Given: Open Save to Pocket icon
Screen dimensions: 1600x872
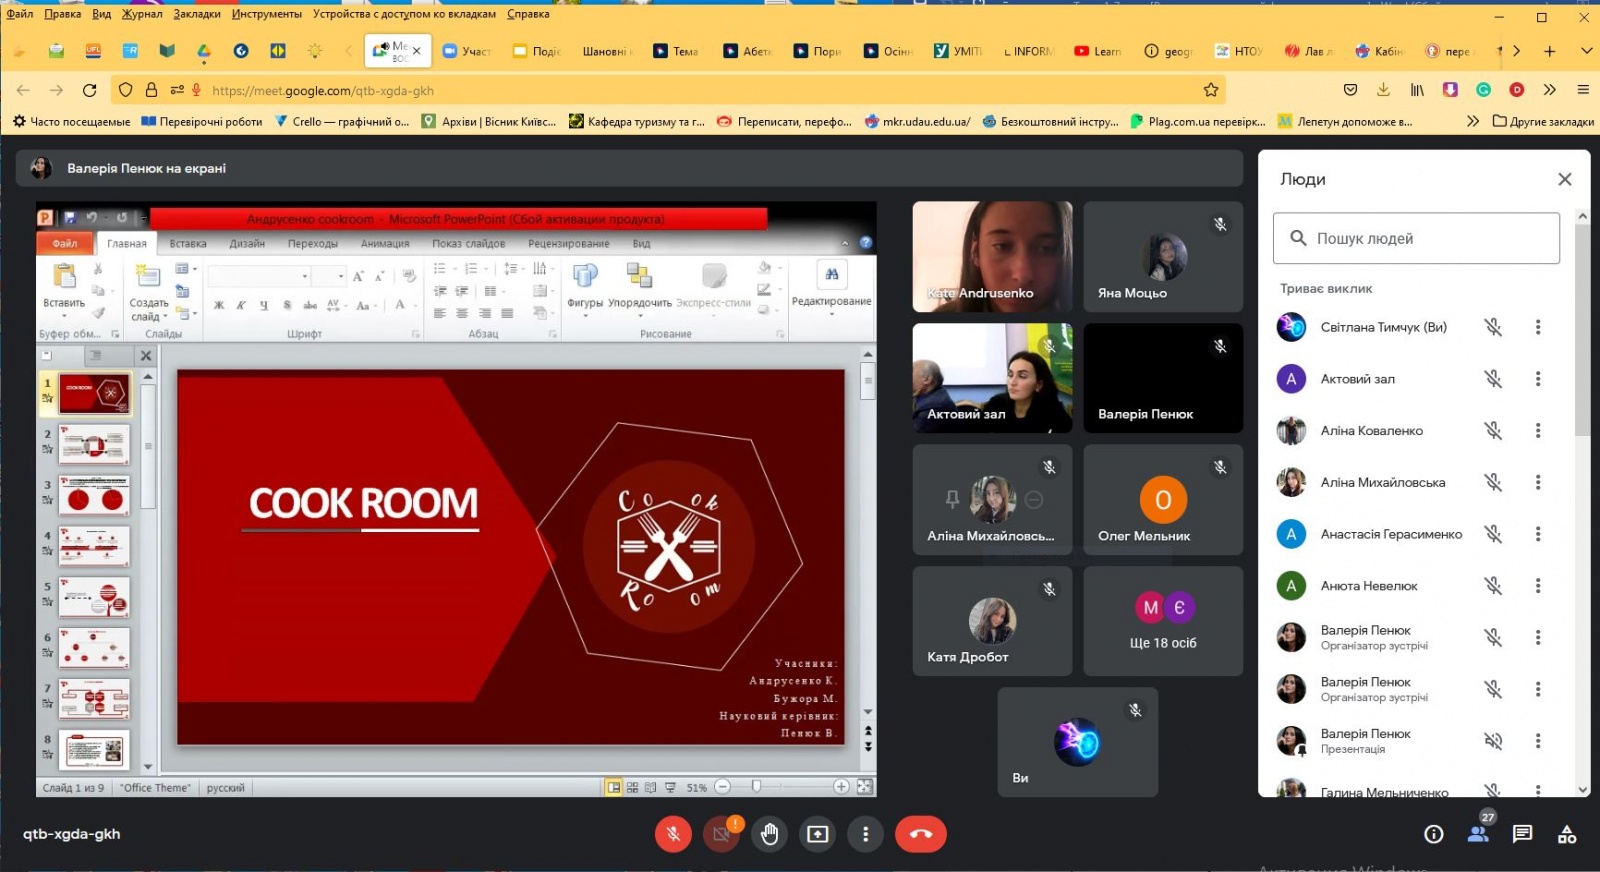Looking at the screenshot, I should coord(1350,90).
